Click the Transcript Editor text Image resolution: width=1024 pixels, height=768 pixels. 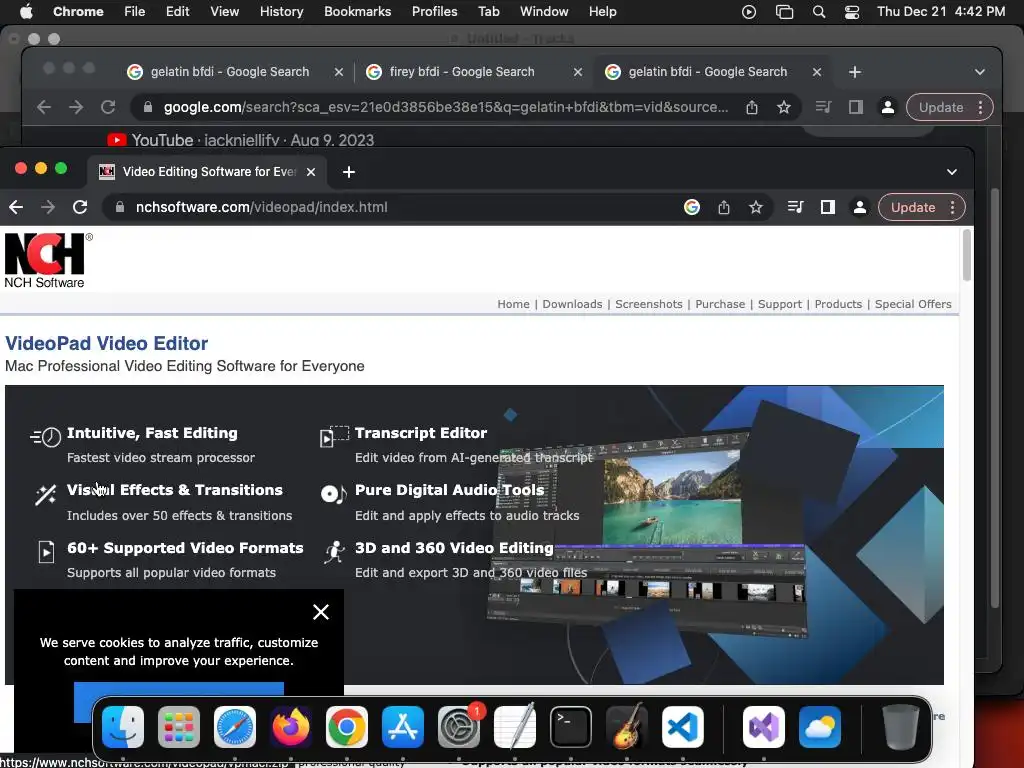tap(421, 433)
